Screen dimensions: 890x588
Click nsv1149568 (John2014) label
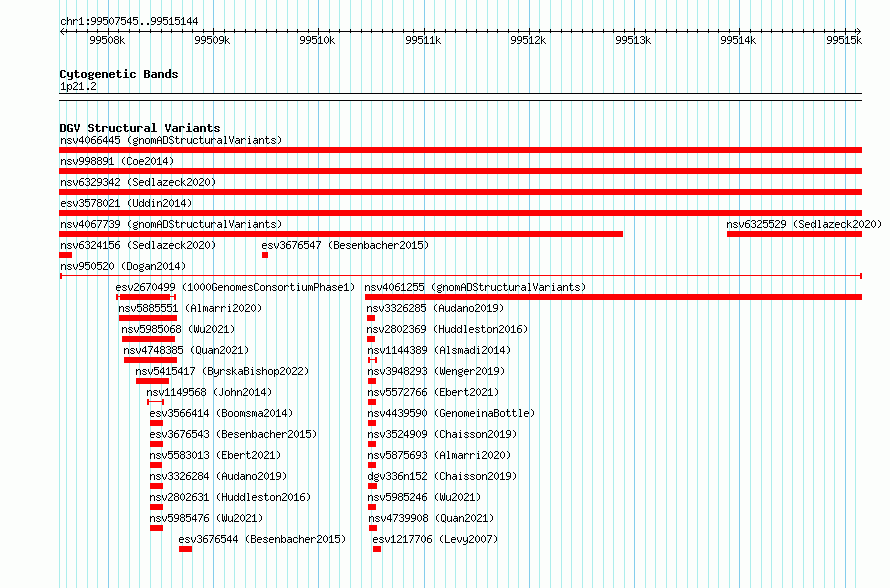pyautogui.click(x=209, y=392)
